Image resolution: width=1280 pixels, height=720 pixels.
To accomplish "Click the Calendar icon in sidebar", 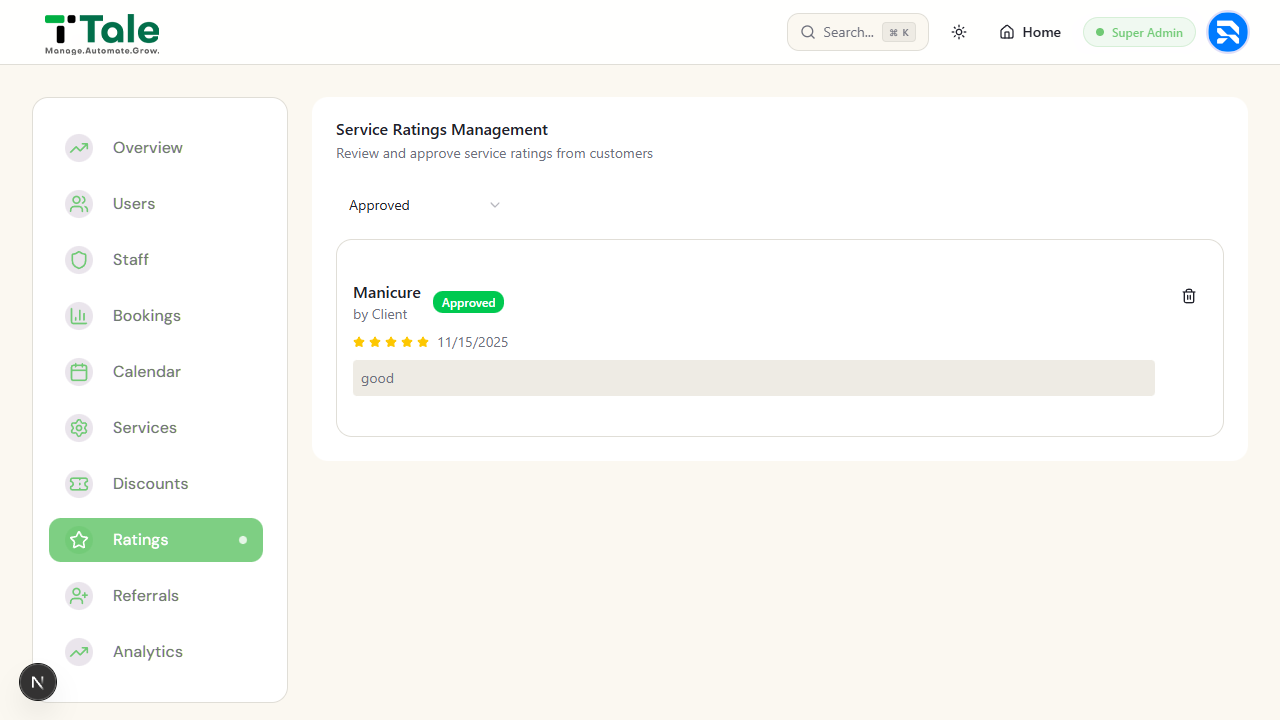I will [x=79, y=372].
